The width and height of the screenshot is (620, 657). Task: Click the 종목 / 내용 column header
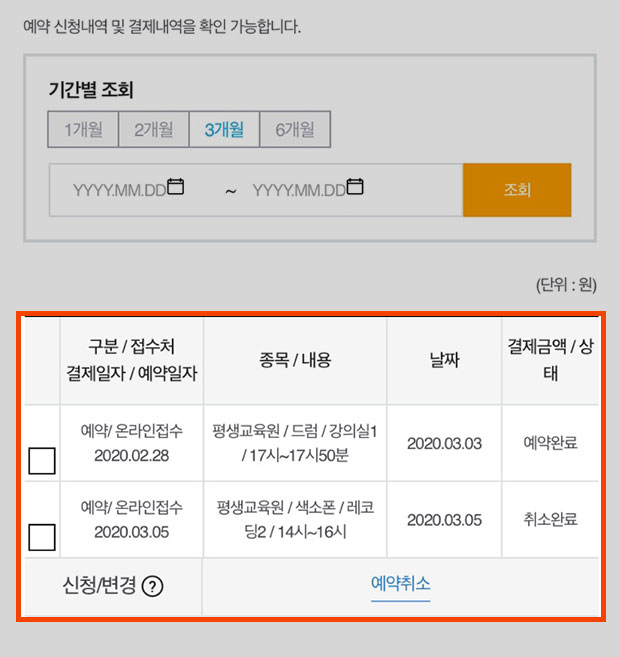click(295, 360)
